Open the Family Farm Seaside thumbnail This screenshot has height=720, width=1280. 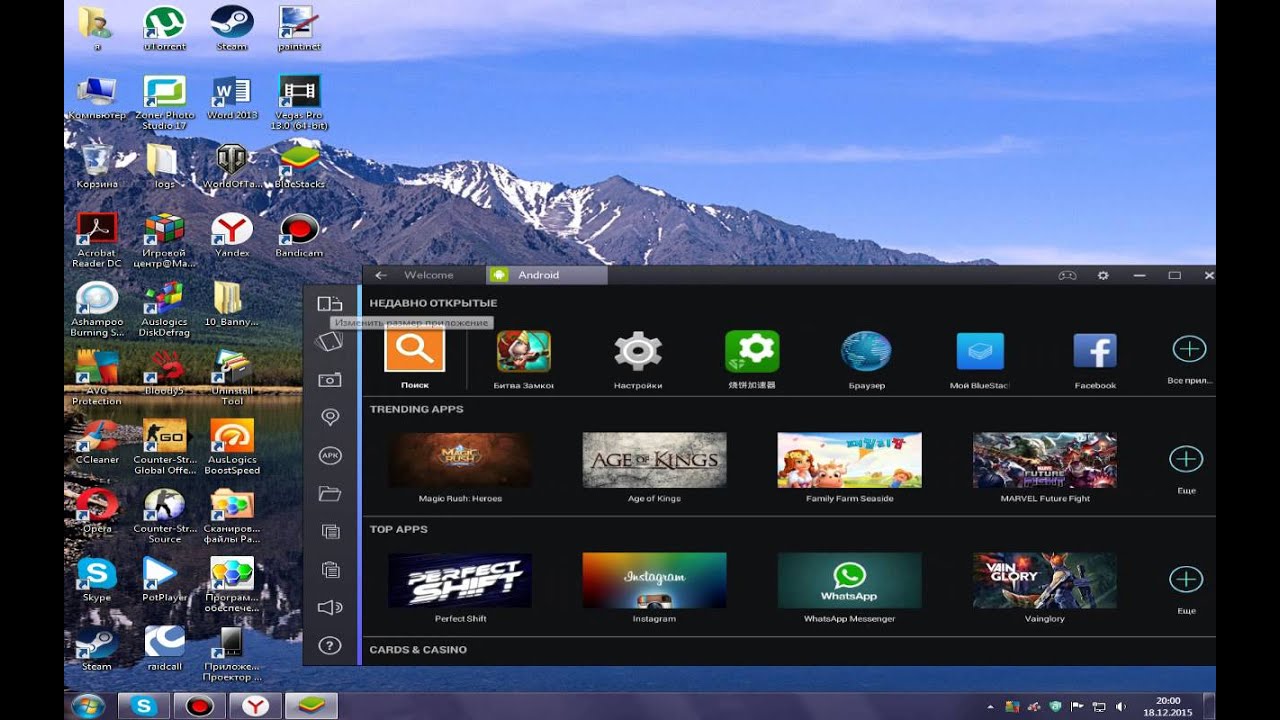coord(849,460)
